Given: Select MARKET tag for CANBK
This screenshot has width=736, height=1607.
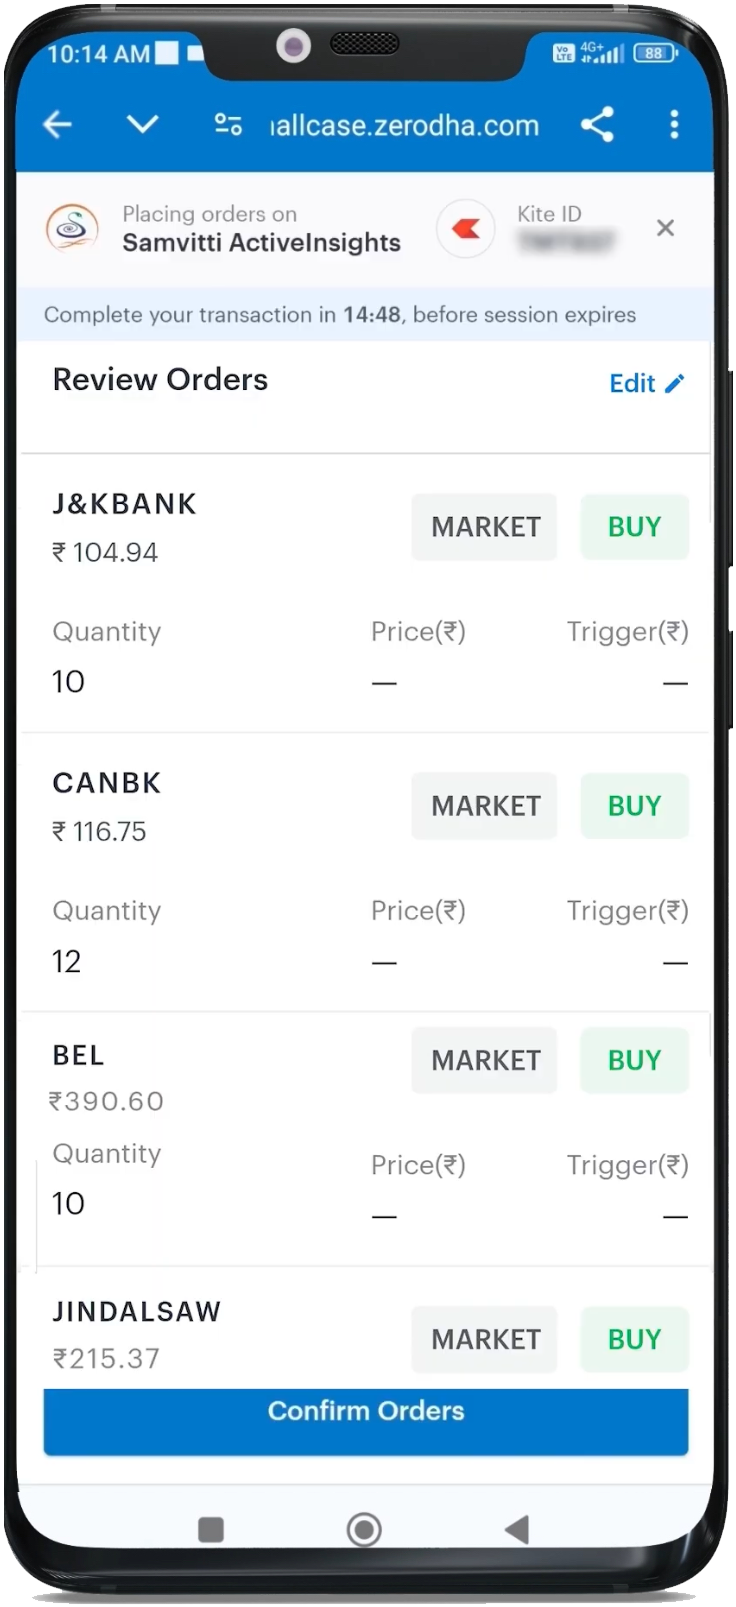Looking at the screenshot, I should pyautogui.click(x=485, y=806).
